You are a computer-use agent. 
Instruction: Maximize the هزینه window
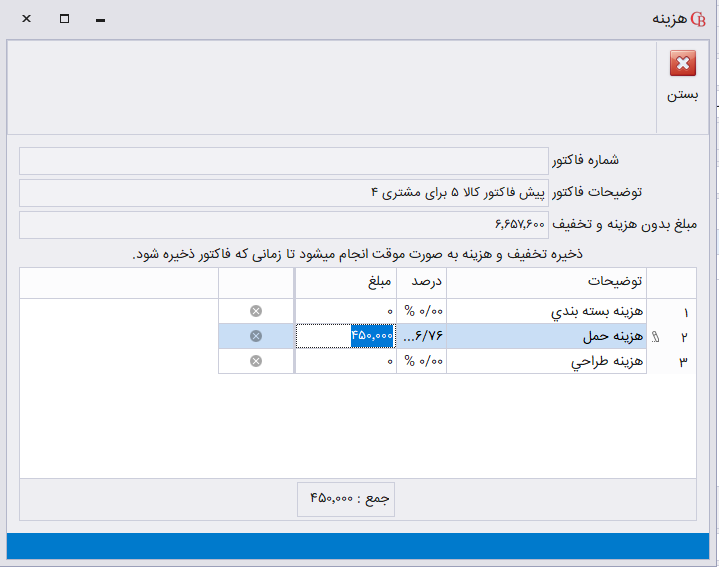(65, 19)
